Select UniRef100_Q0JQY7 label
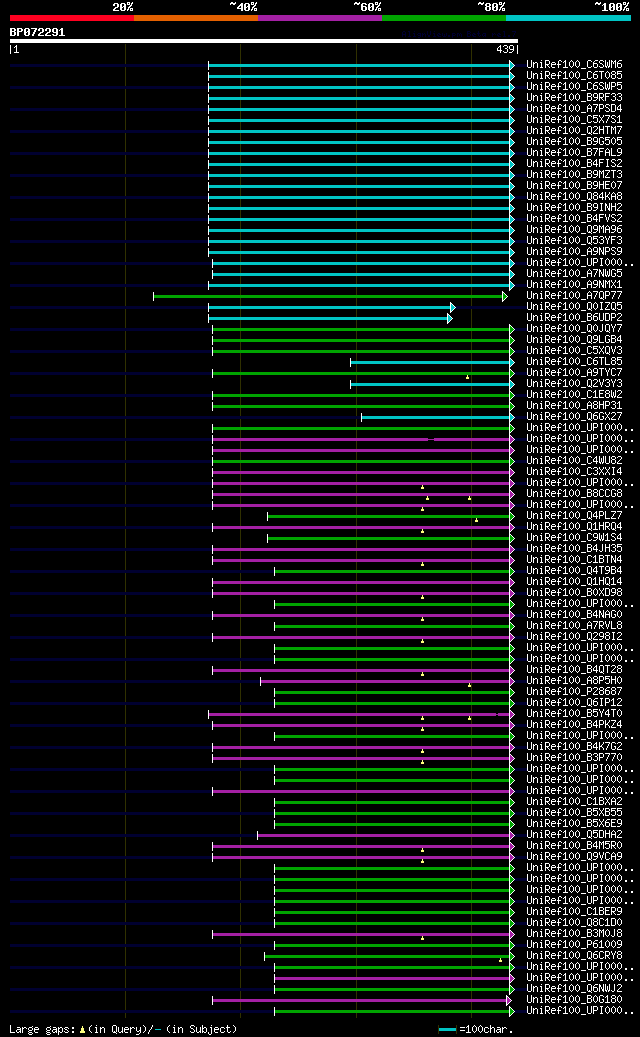This screenshot has width=640, height=1037. point(575,329)
